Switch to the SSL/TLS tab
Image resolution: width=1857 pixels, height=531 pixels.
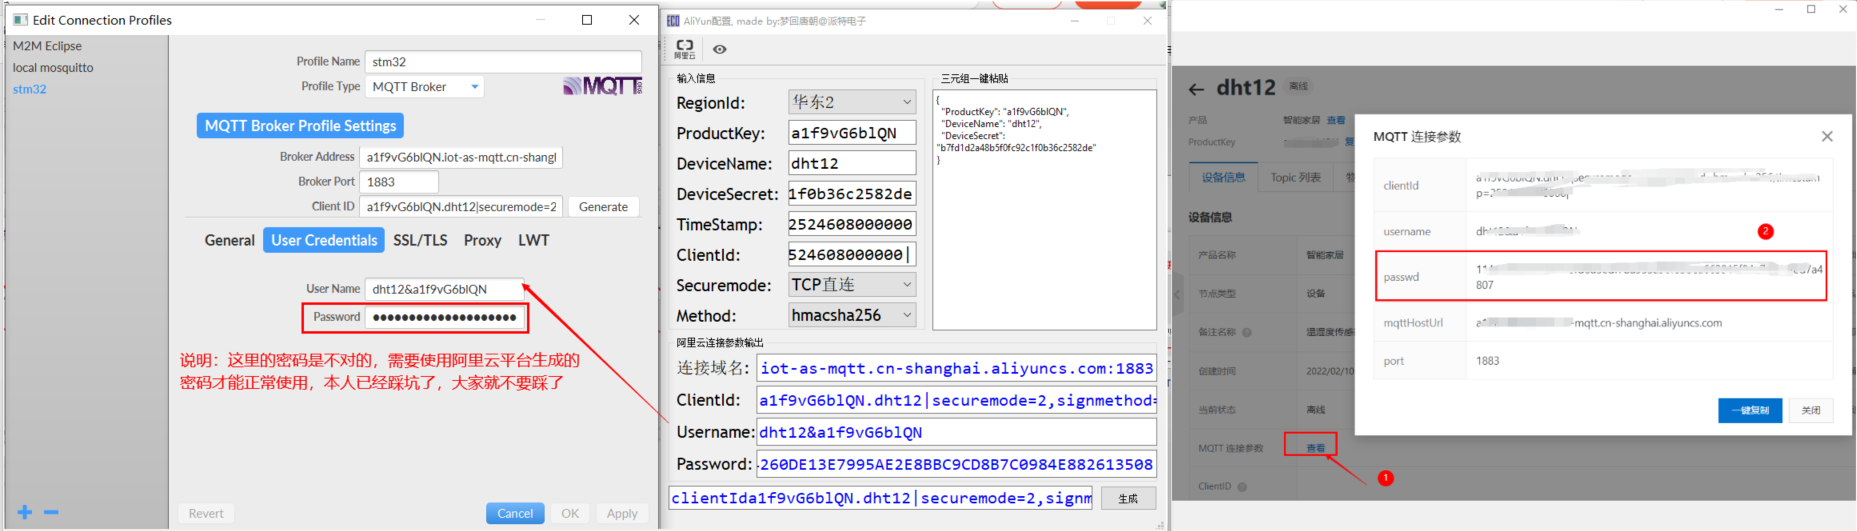[x=420, y=240]
